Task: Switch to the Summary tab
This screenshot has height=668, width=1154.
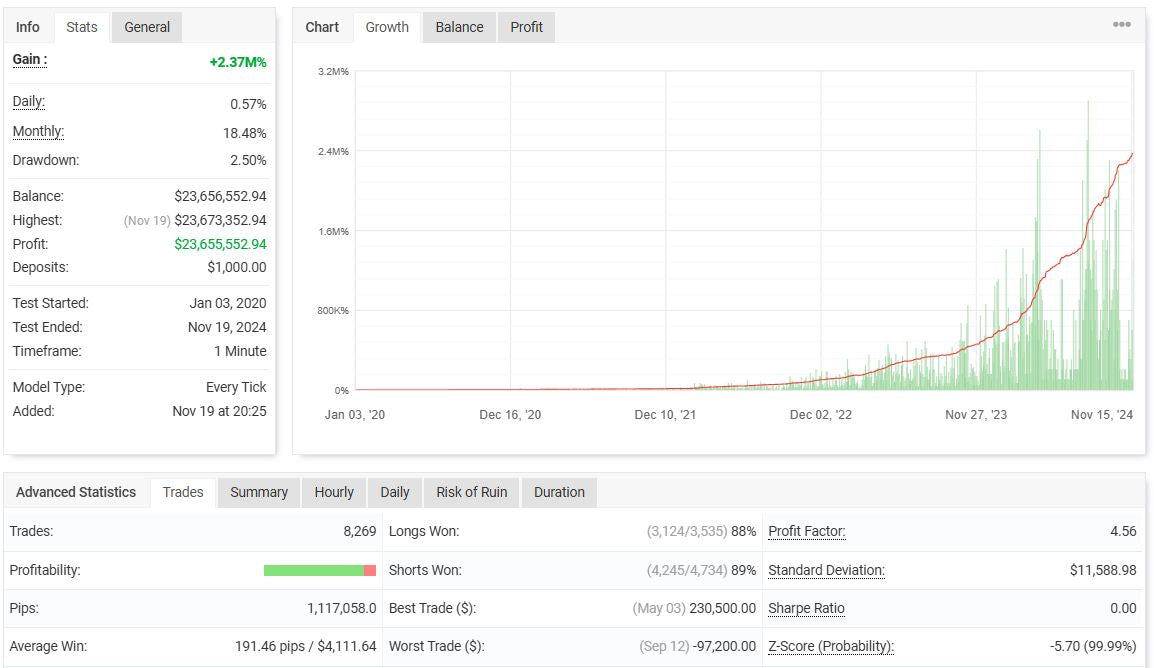Action: pos(259,492)
